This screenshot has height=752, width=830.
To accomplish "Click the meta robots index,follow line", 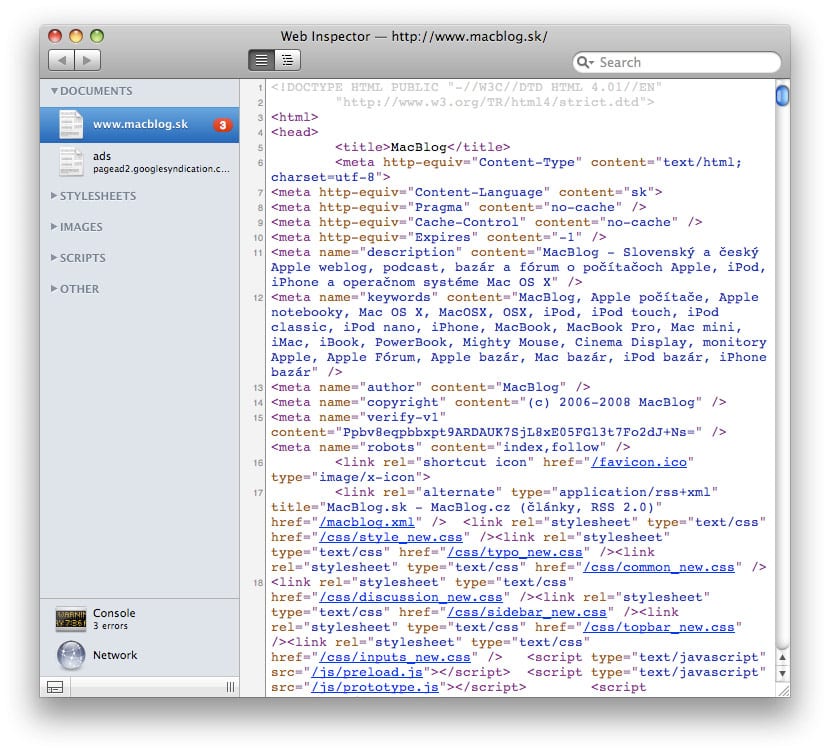I will click(450, 447).
